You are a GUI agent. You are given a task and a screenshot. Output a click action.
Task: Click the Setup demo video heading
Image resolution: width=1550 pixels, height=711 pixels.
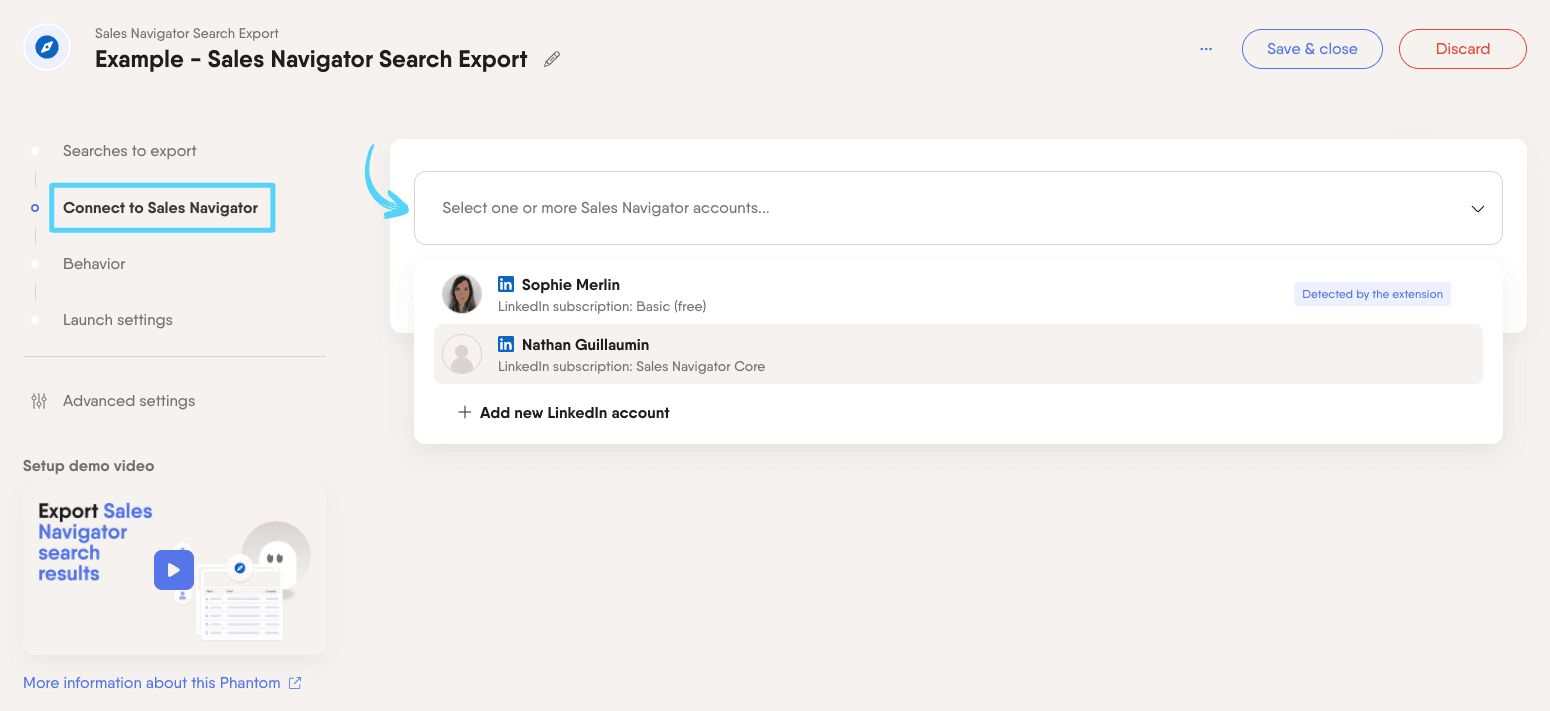(x=89, y=466)
